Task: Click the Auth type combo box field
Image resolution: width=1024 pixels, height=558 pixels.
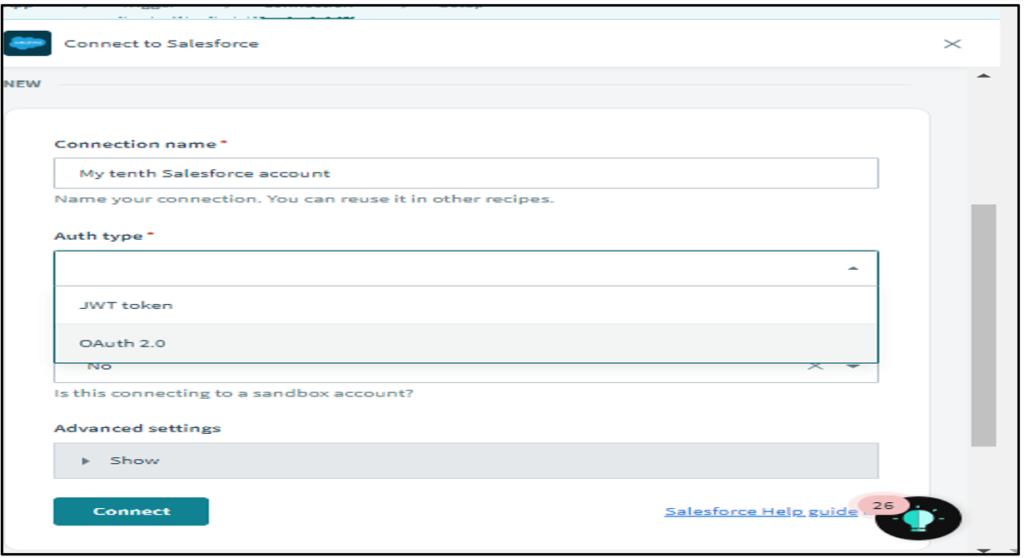Action: click(450, 269)
